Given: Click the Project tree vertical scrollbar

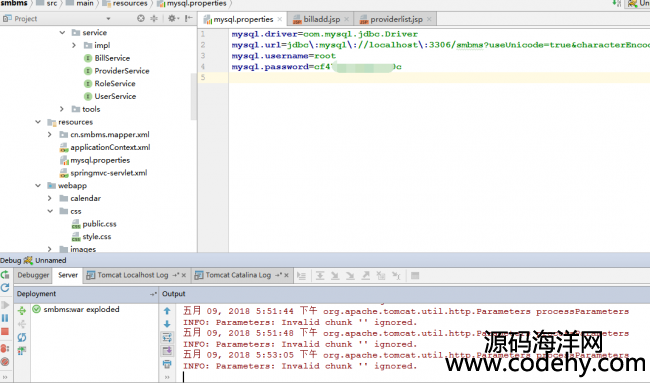Looking at the screenshot, I should coord(194,97).
